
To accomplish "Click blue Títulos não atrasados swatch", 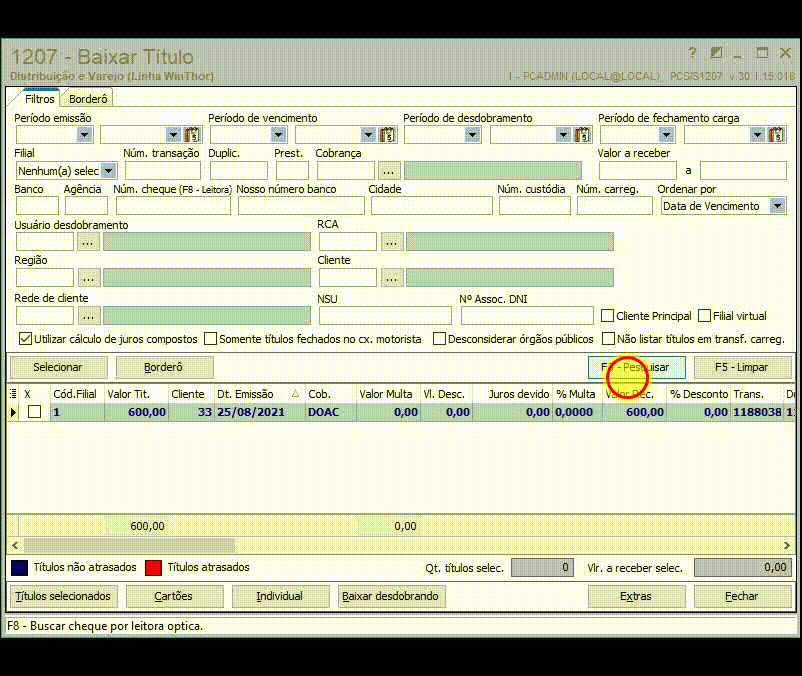I will 19,568.
